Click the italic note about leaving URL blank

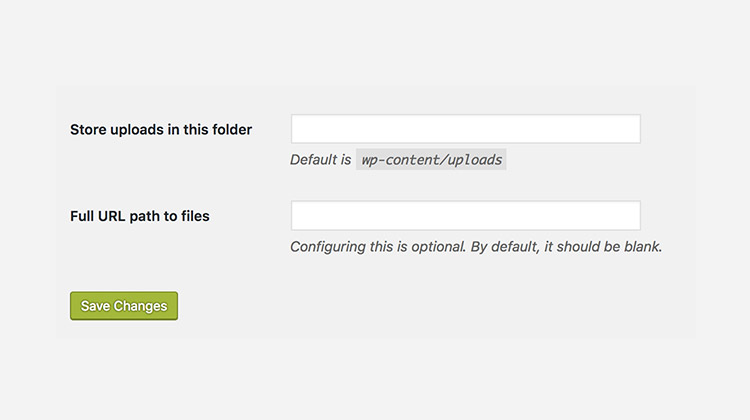pyautogui.click(x=476, y=246)
